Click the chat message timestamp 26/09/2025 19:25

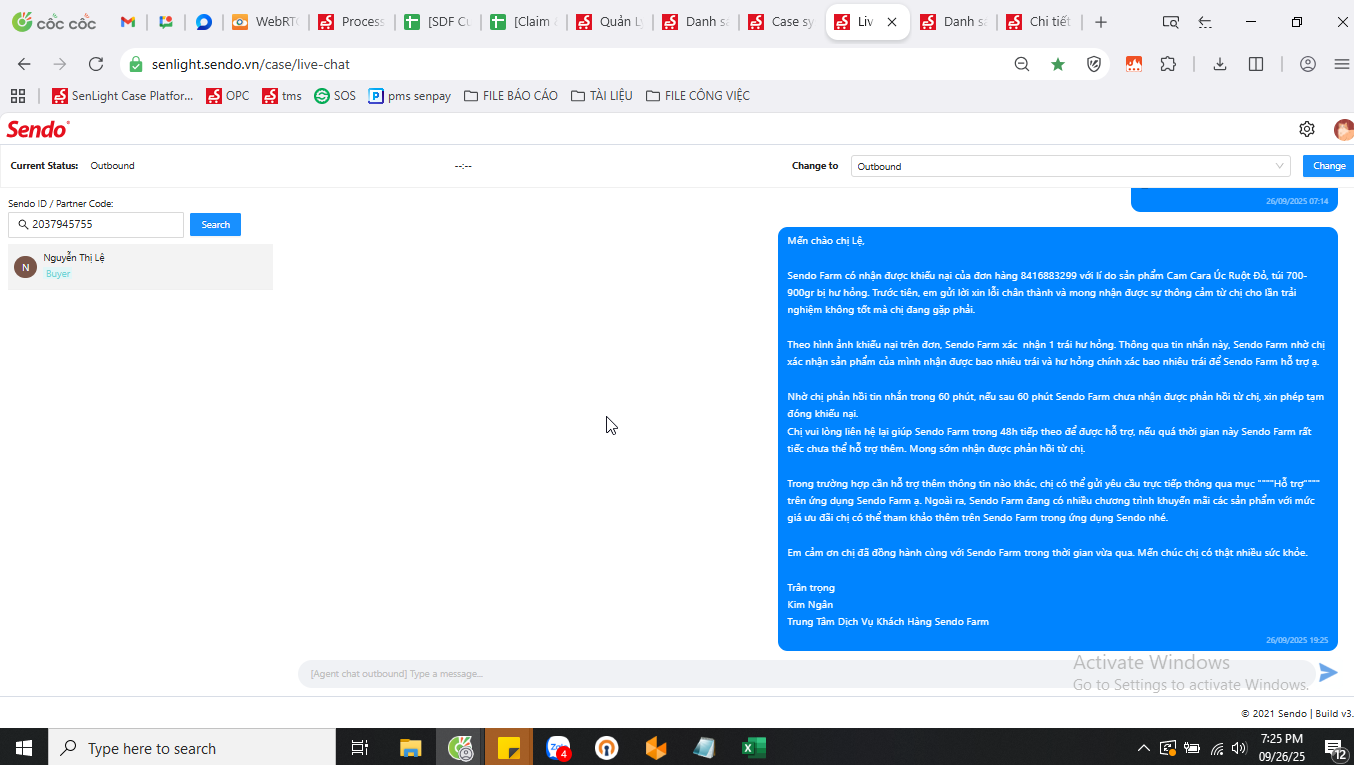pyautogui.click(x=1297, y=640)
